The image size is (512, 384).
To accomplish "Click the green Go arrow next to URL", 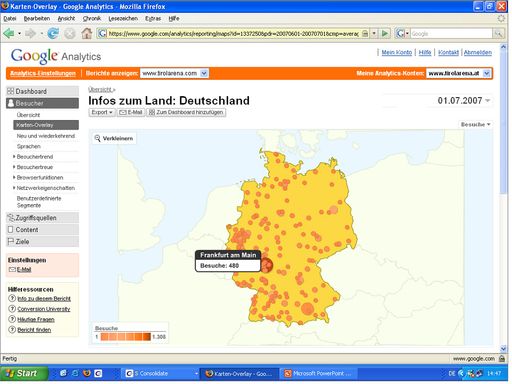I will tap(385, 33).
